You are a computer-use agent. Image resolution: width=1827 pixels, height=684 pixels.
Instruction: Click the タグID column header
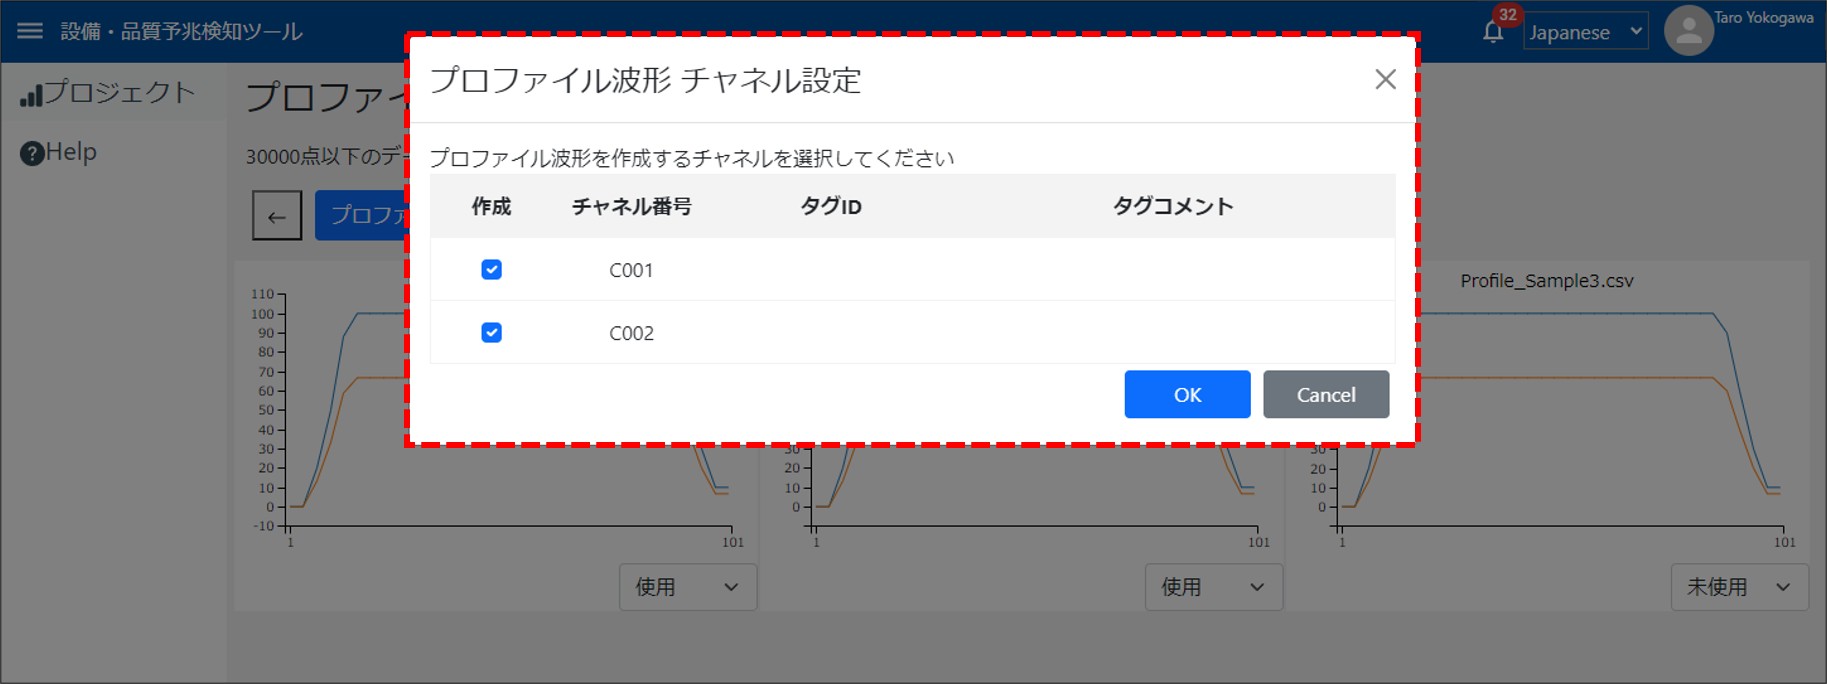pyautogui.click(x=831, y=206)
